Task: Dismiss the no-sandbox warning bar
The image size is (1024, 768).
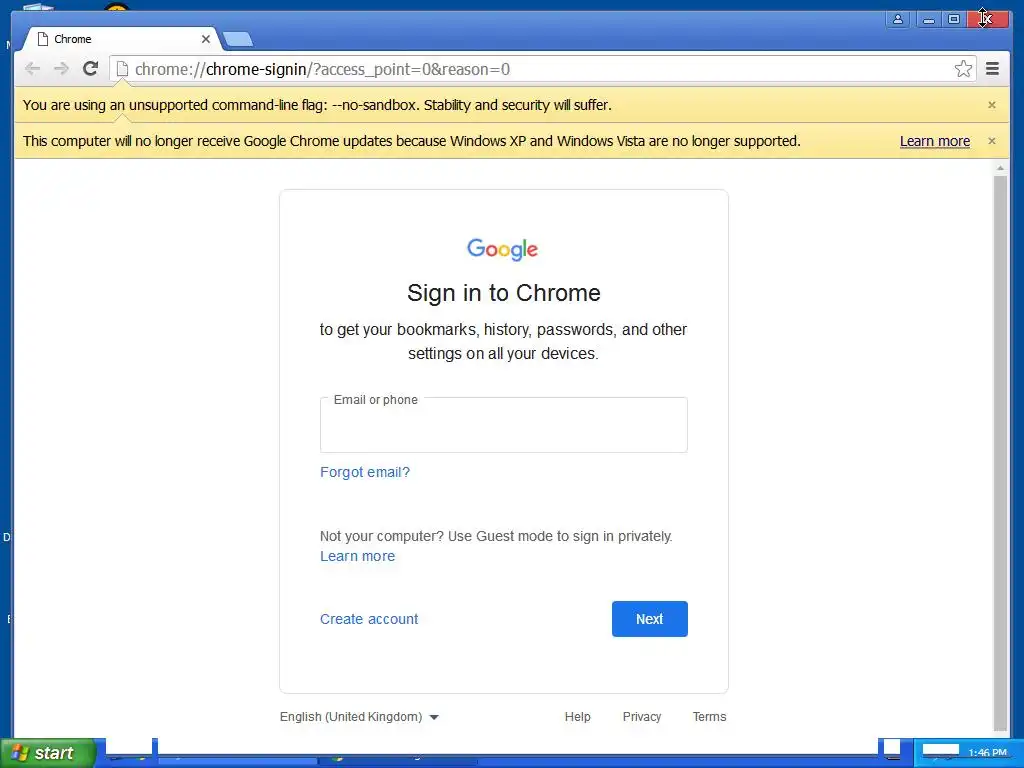Action: tap(991, 105)
